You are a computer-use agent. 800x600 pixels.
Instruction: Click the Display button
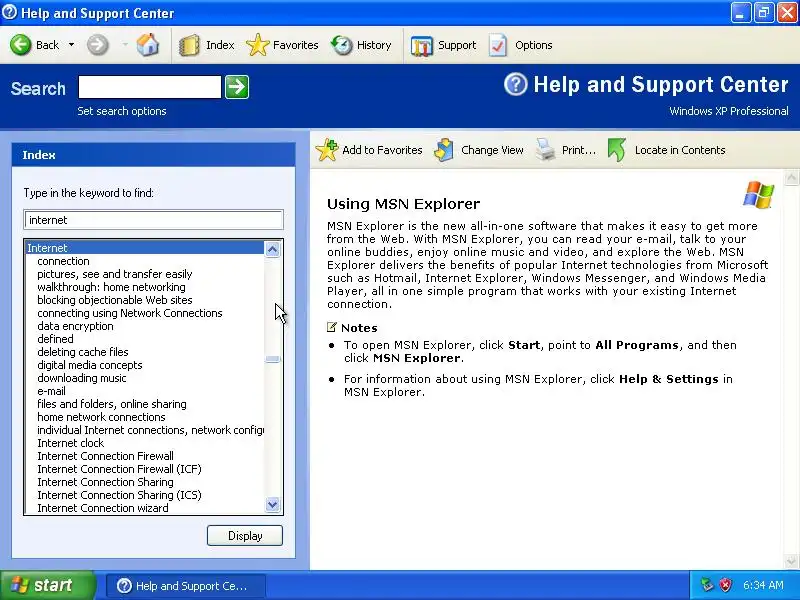pyautogui.click(x=245, y=536)
